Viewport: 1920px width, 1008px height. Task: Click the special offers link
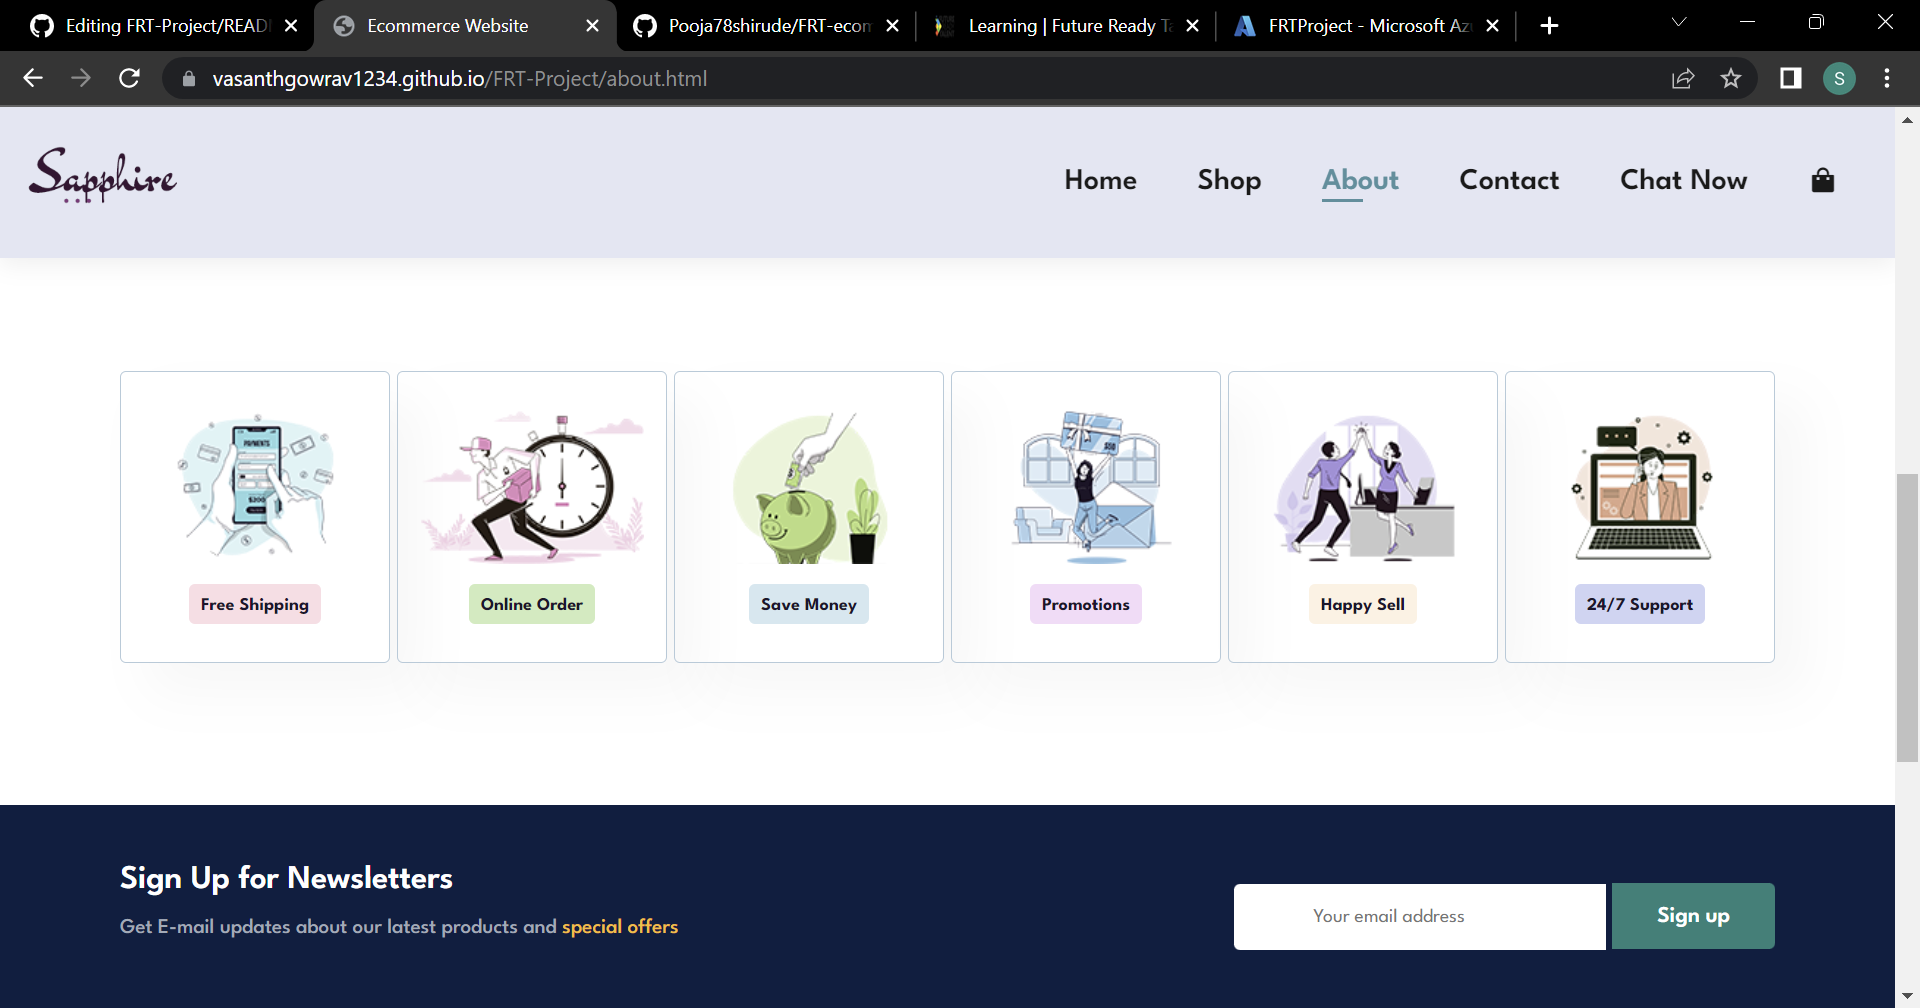coord(620,926)
